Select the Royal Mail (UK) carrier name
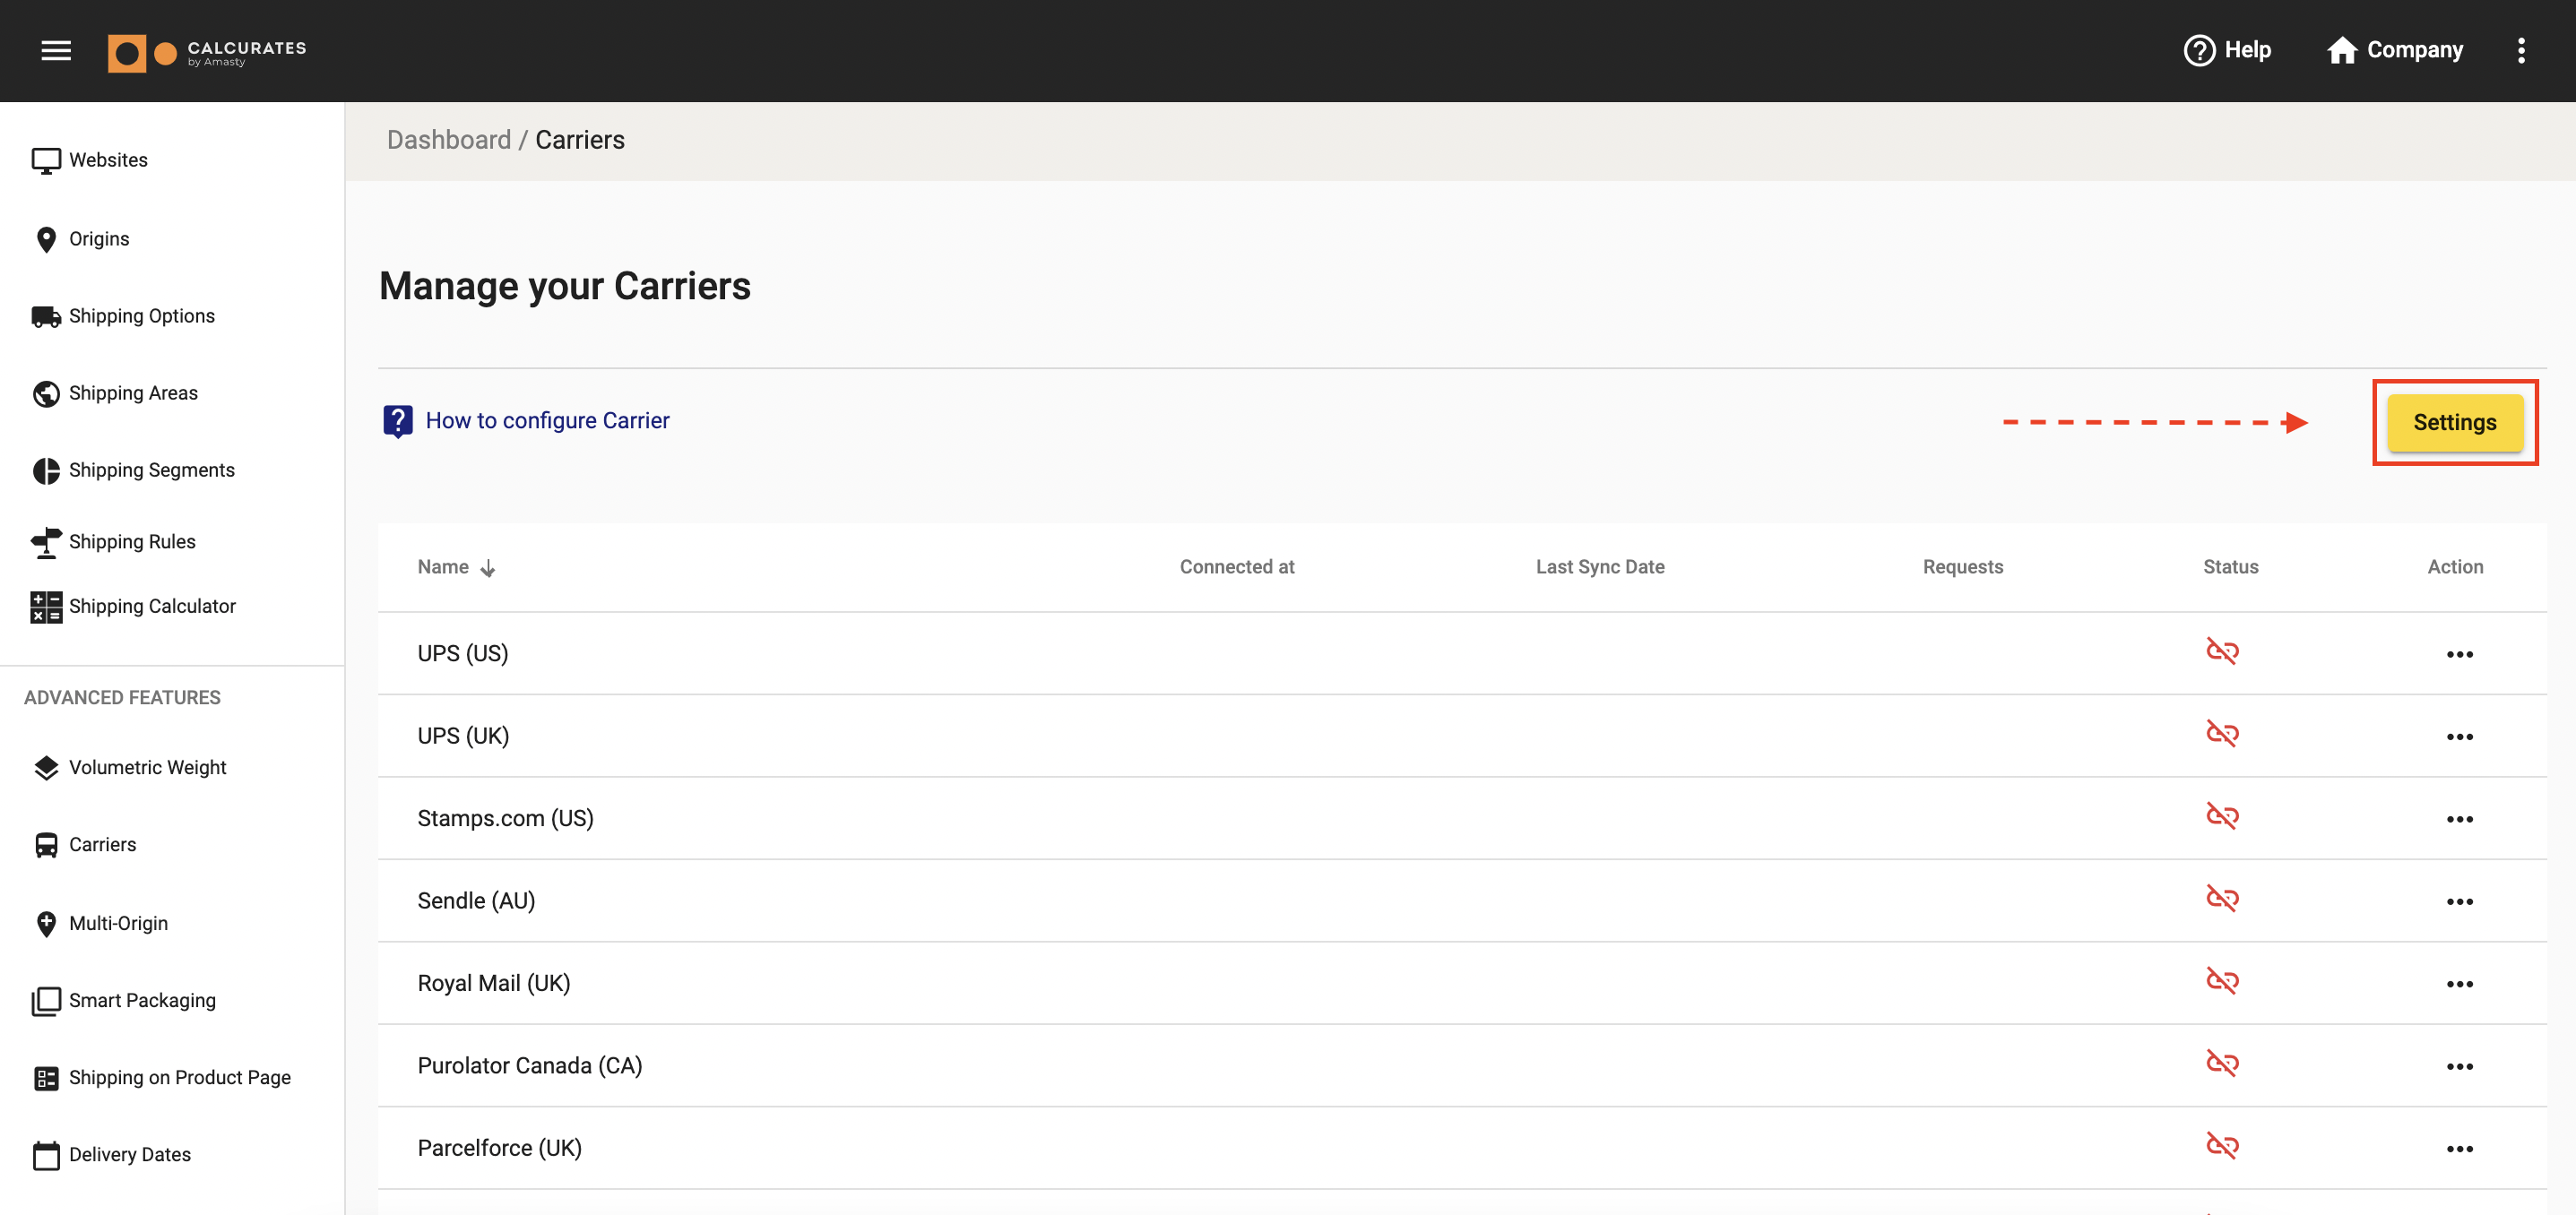 pyautogui.click(x=493, y=984)
